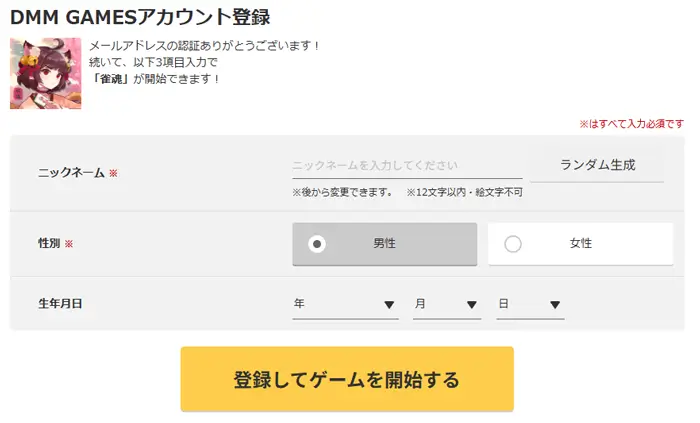Viewport: 700px width, 423px height.
Task: Choose the 女性 radio option
Action: [x=580, y=243]
